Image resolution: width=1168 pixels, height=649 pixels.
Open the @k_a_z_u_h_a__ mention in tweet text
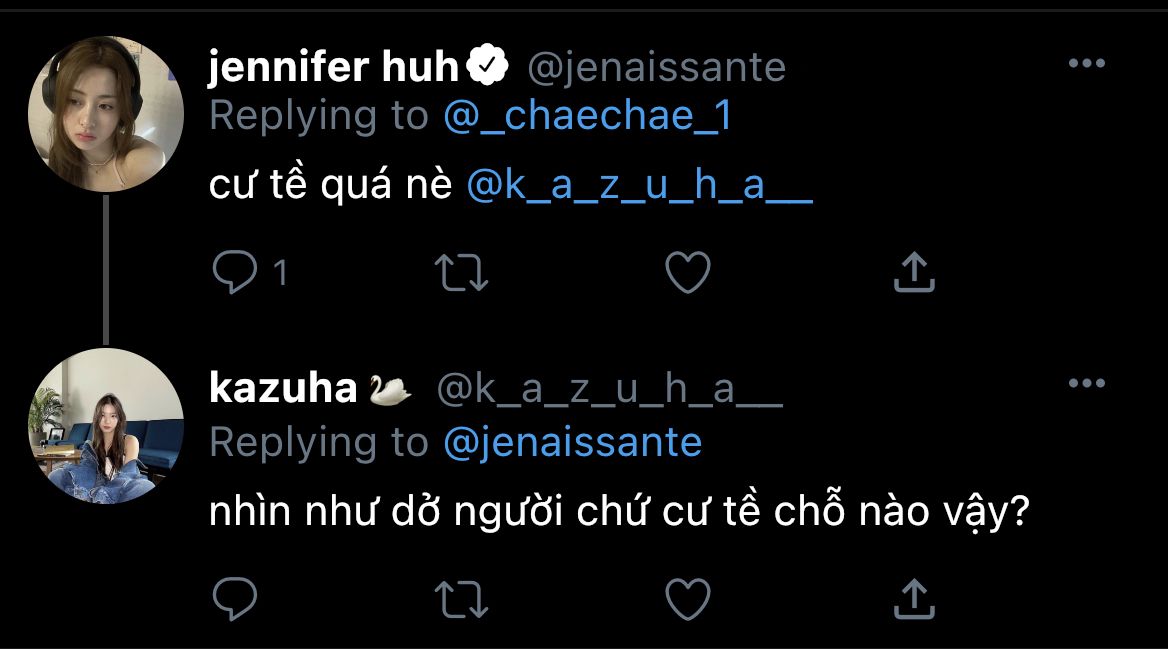(x=639, y=187)
